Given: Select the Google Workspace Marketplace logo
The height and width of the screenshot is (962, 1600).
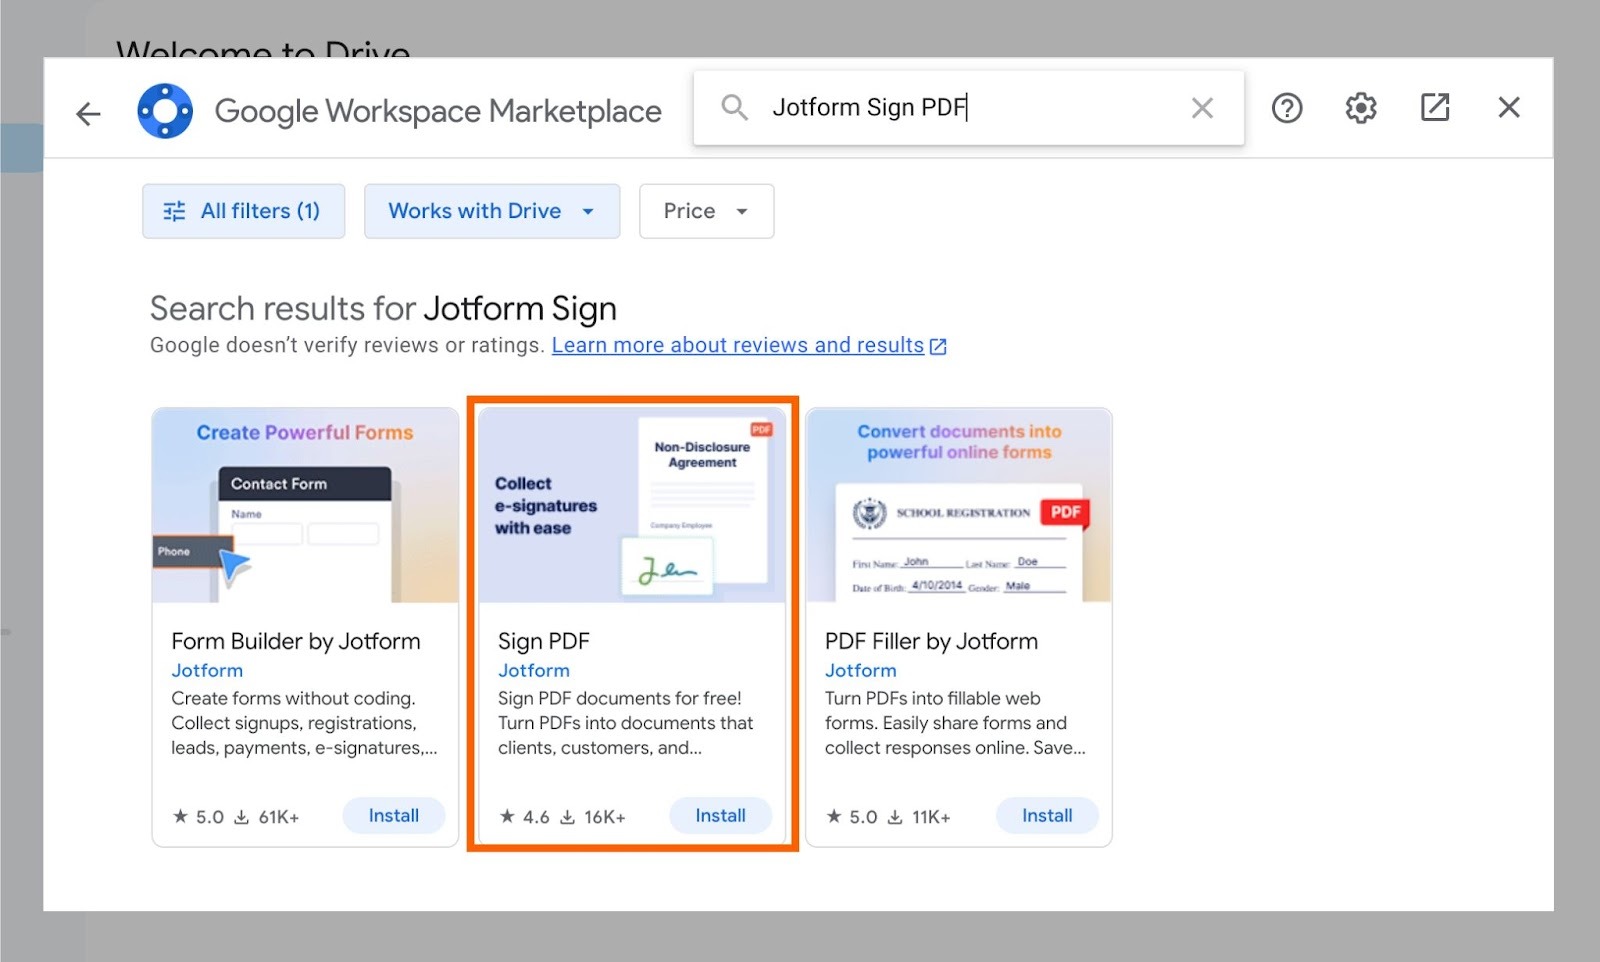Looking at the screenshot, I should click(165, 110).
